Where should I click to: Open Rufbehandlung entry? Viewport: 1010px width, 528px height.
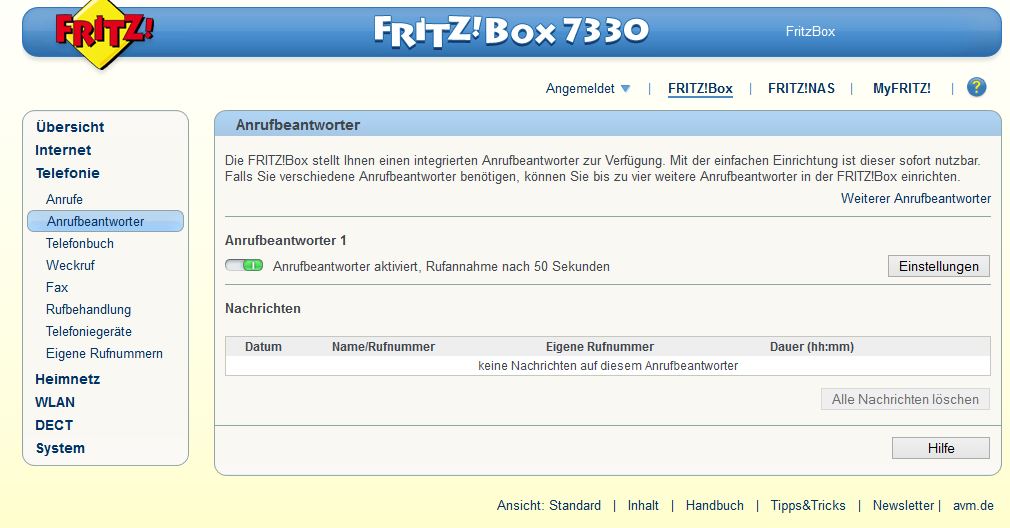tap(88, 309)
